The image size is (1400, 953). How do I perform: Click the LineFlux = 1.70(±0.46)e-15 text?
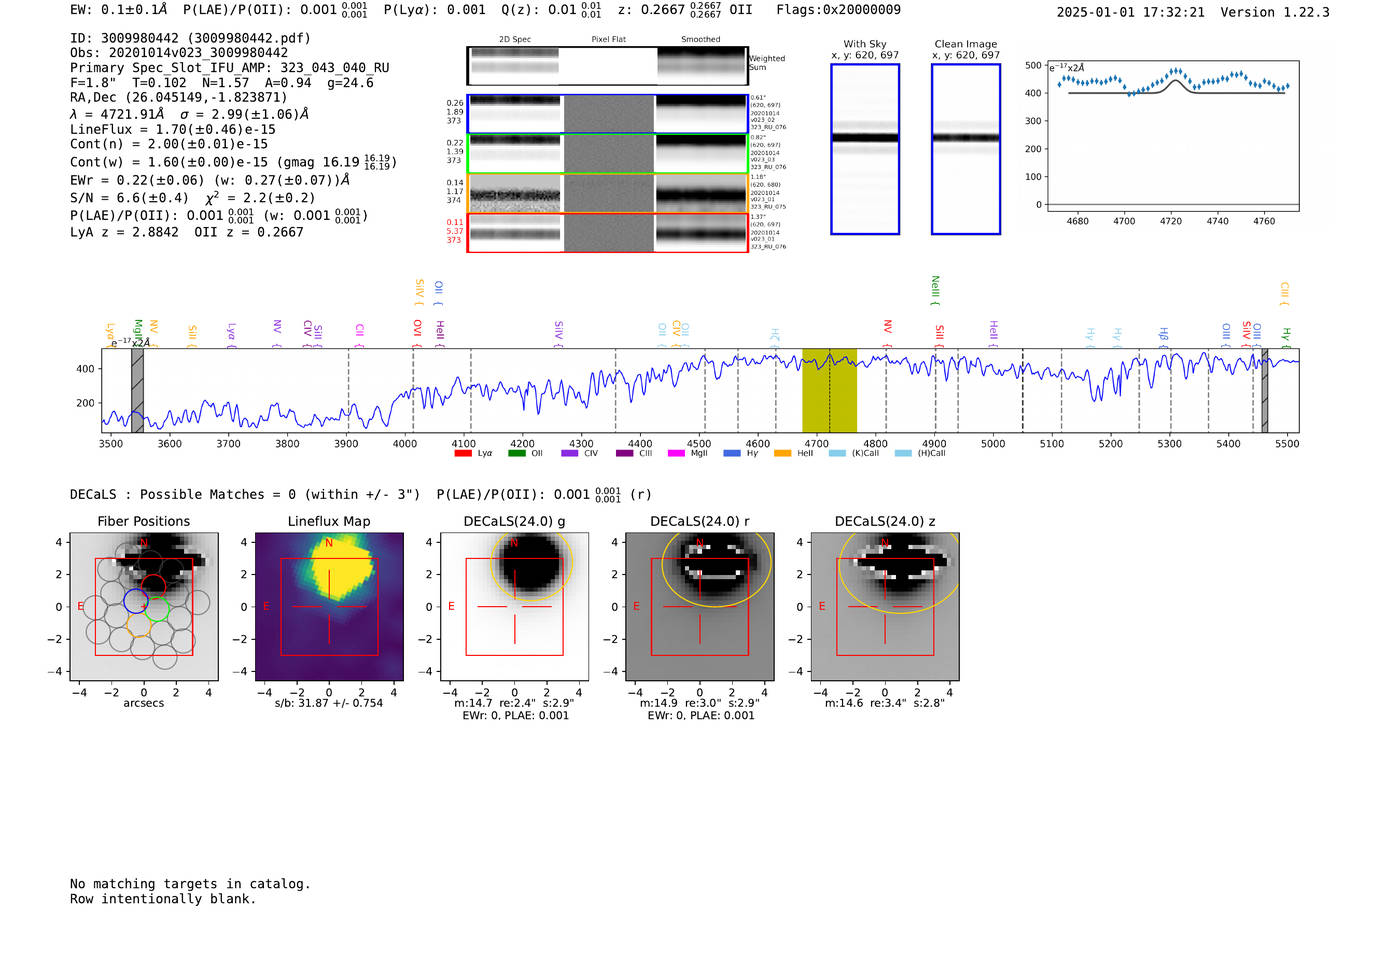point(173,129)
